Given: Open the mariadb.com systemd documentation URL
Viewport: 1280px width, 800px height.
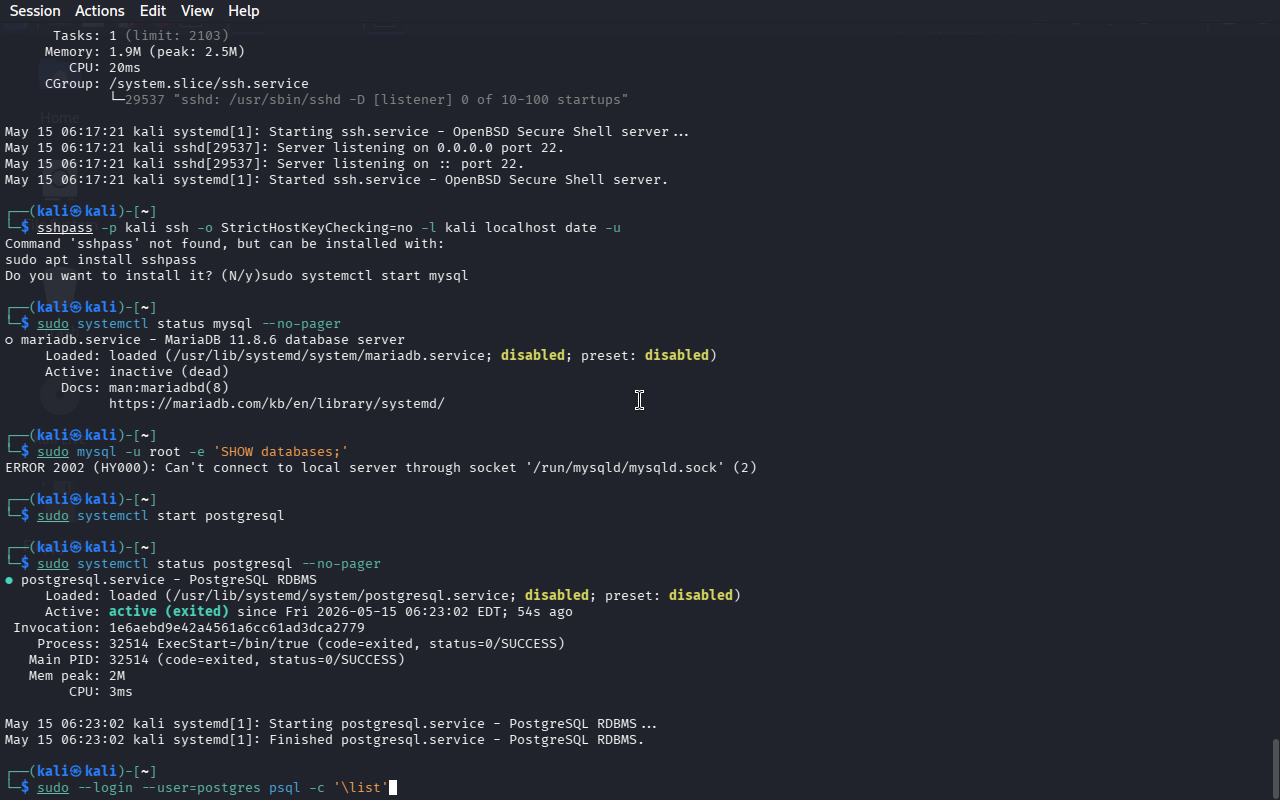Looking at the screenshot, I should pos(277,404).
